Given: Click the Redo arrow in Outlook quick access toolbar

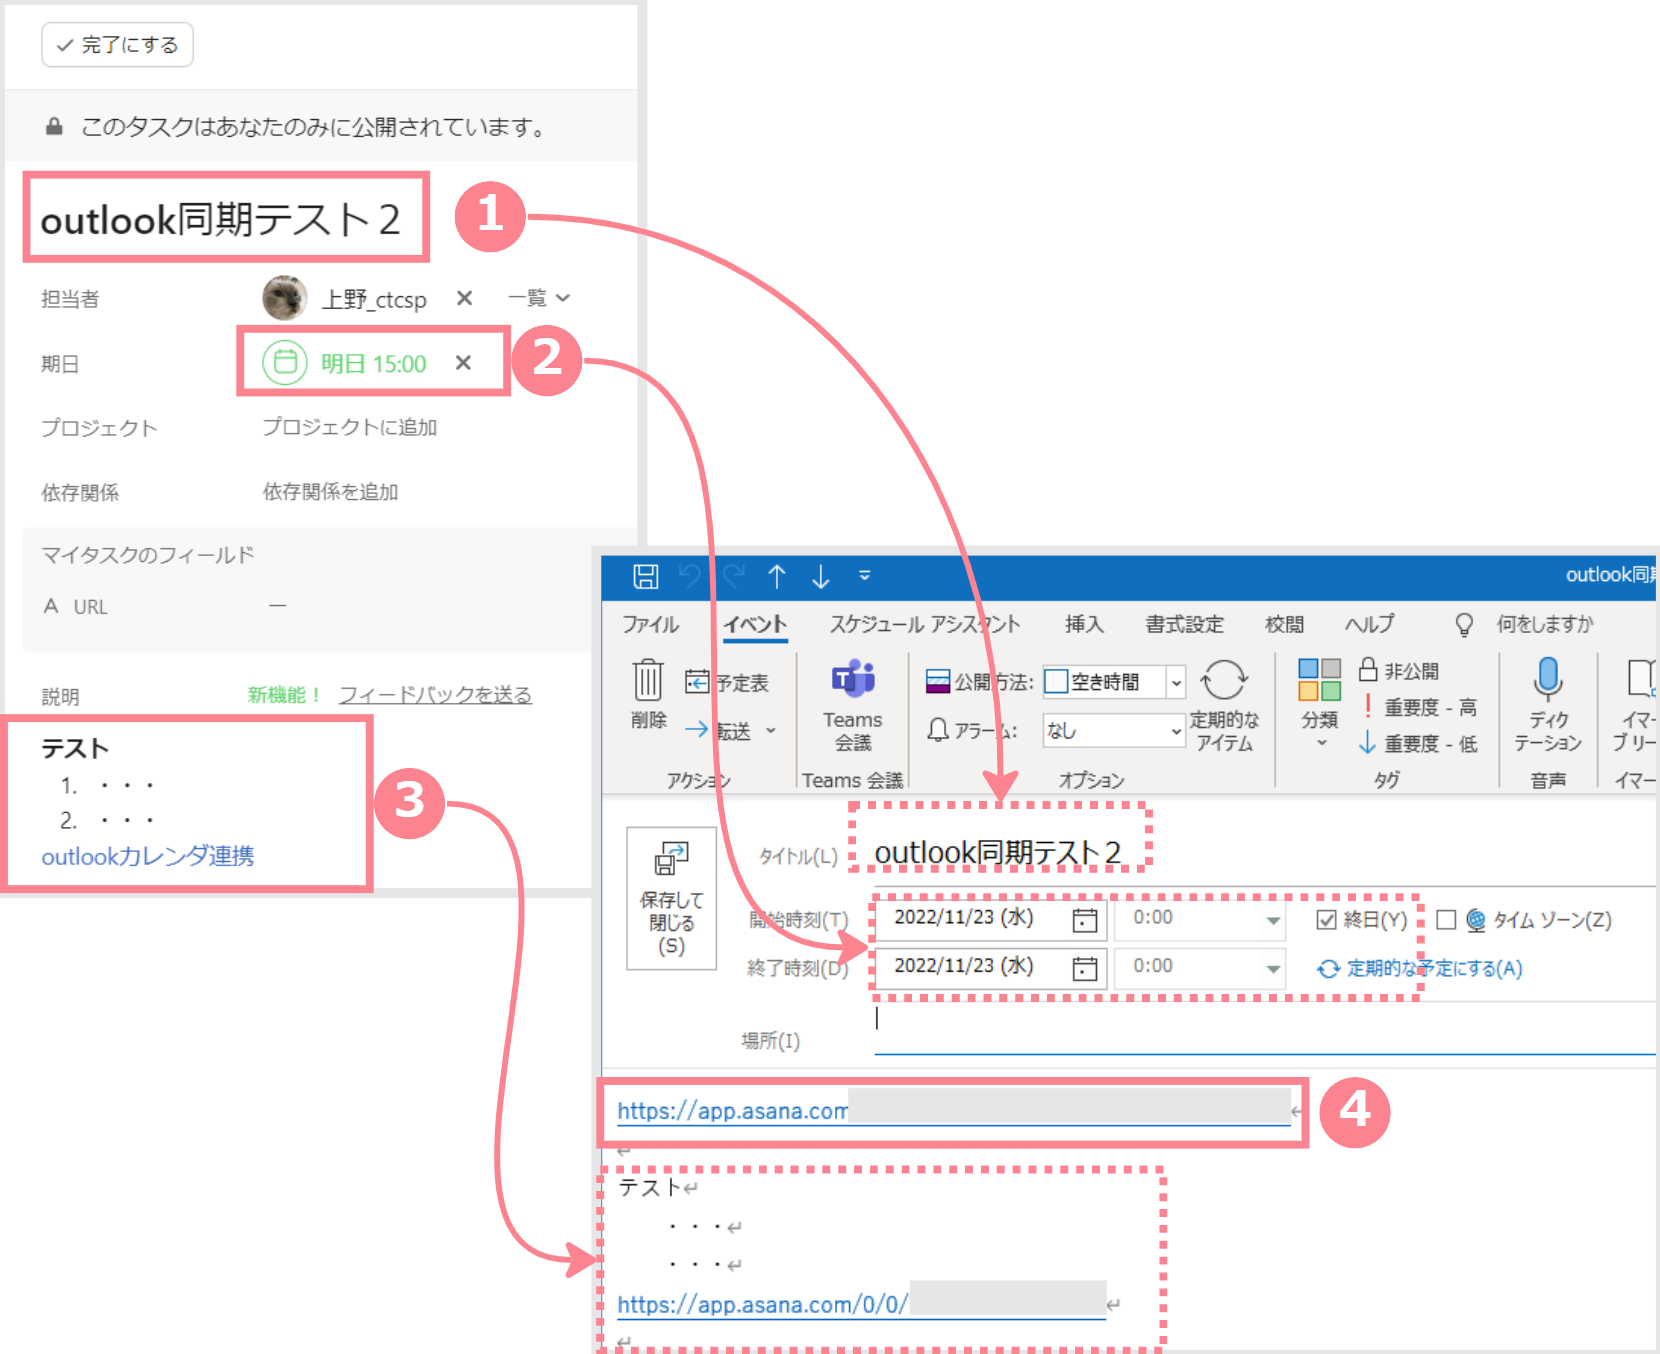Looking at the screenshot, I should (734, 576).
